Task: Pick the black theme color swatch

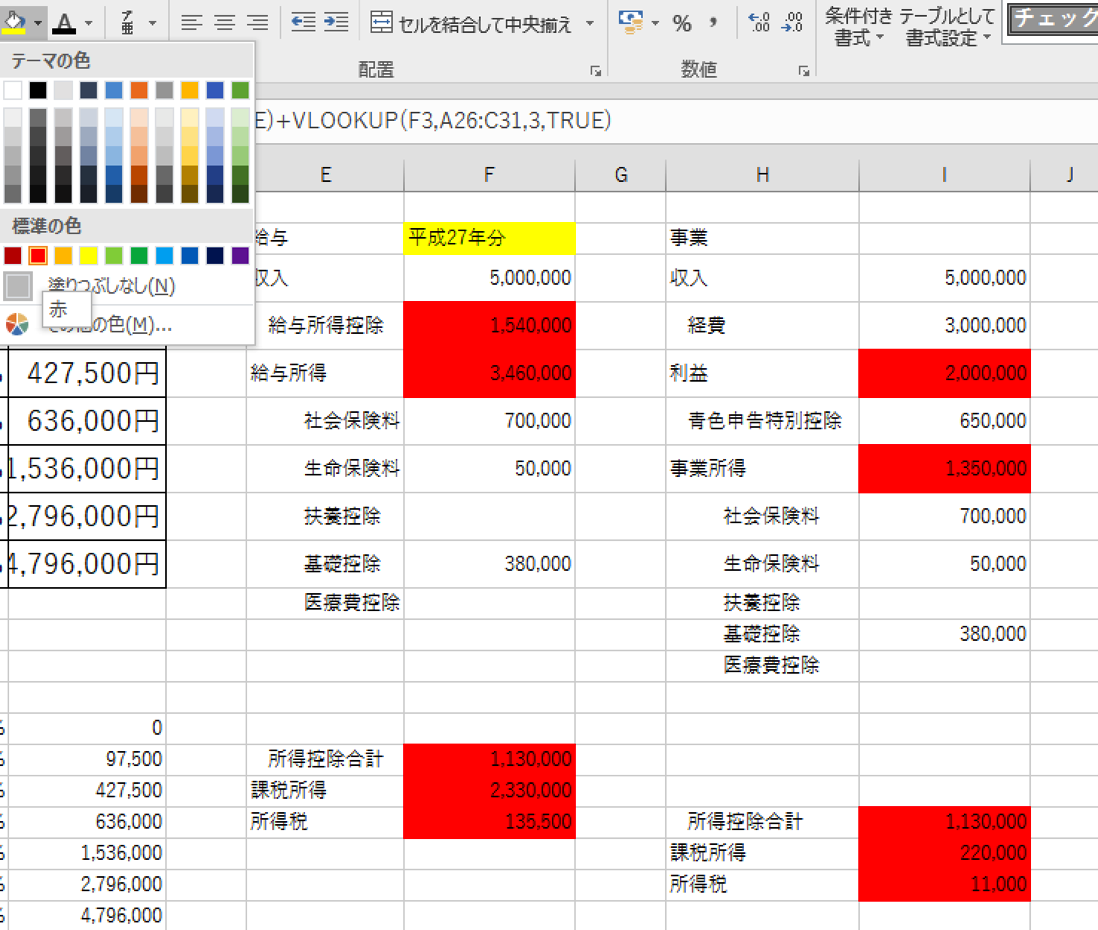Action: (38, 90)
